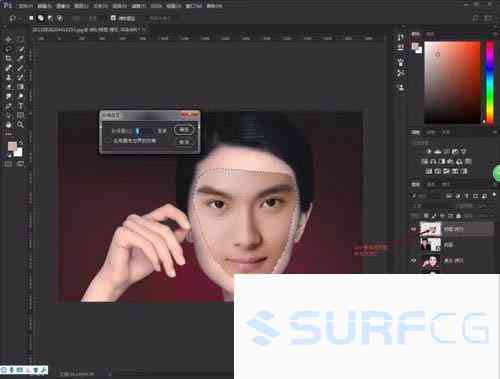Close the open document tab

click(144, 30)
